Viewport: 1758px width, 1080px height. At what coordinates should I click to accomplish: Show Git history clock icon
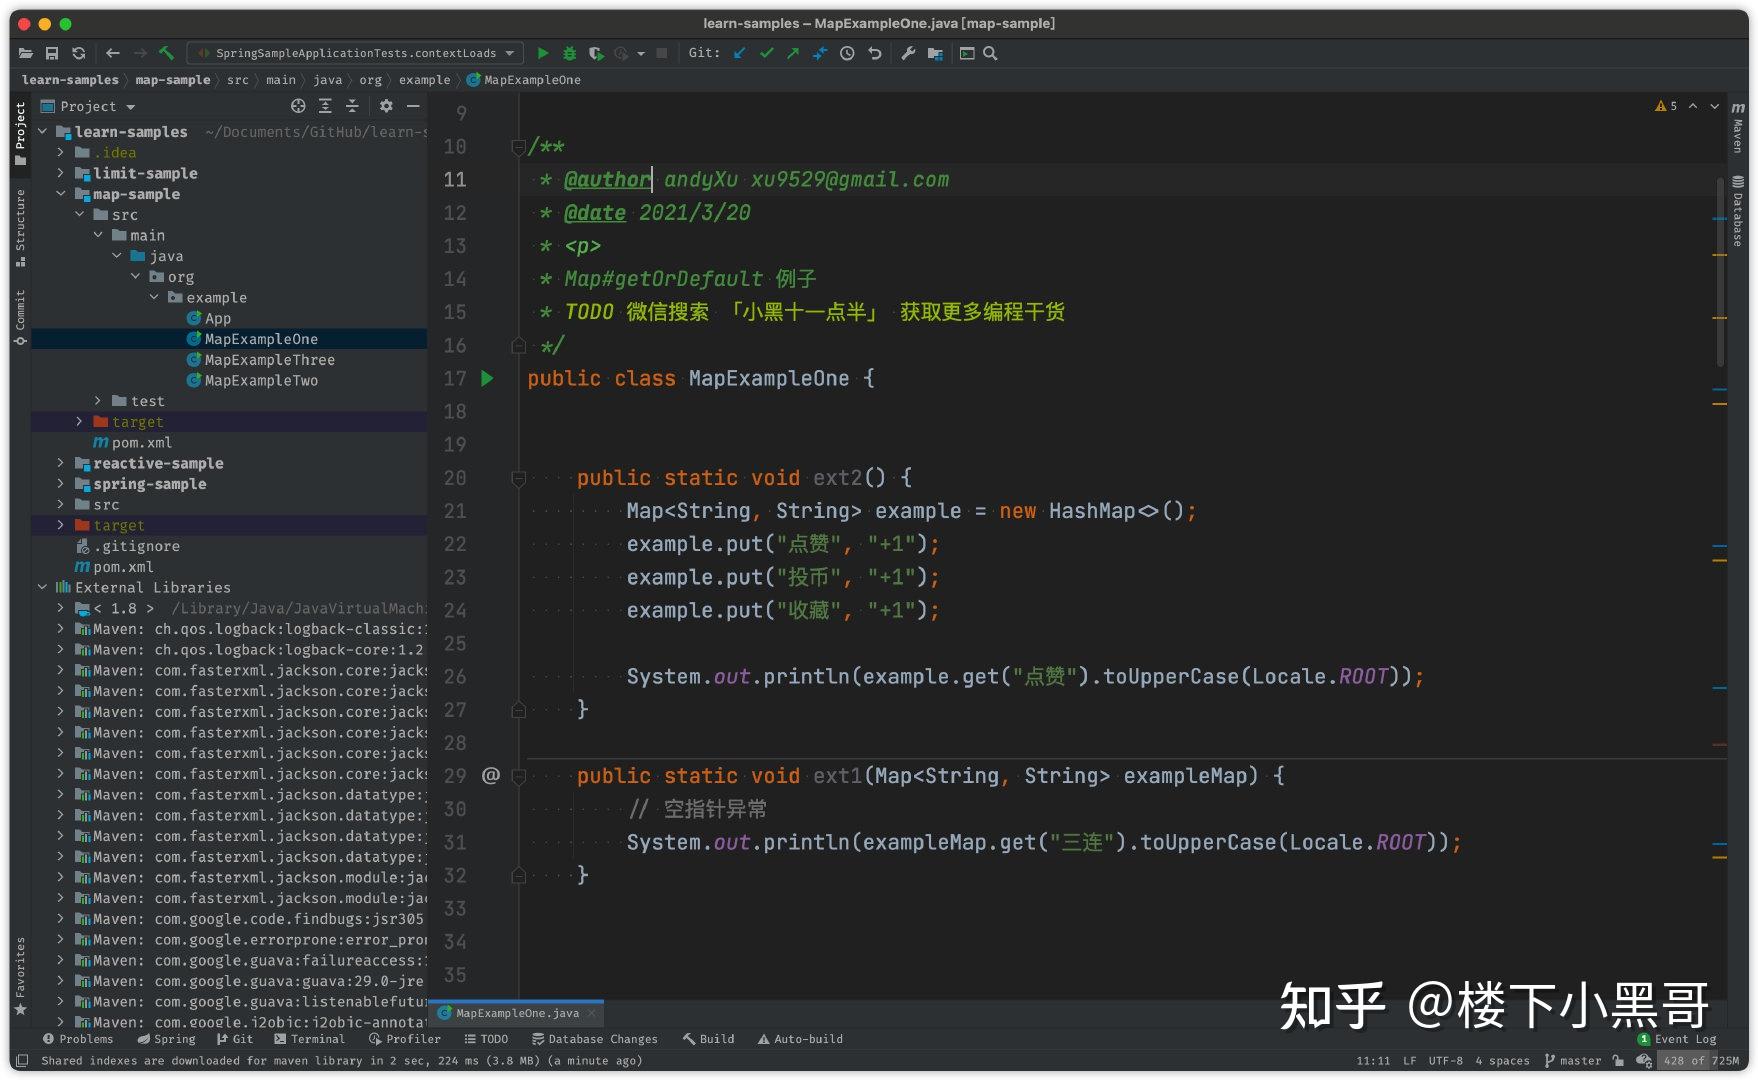[847, 53]
